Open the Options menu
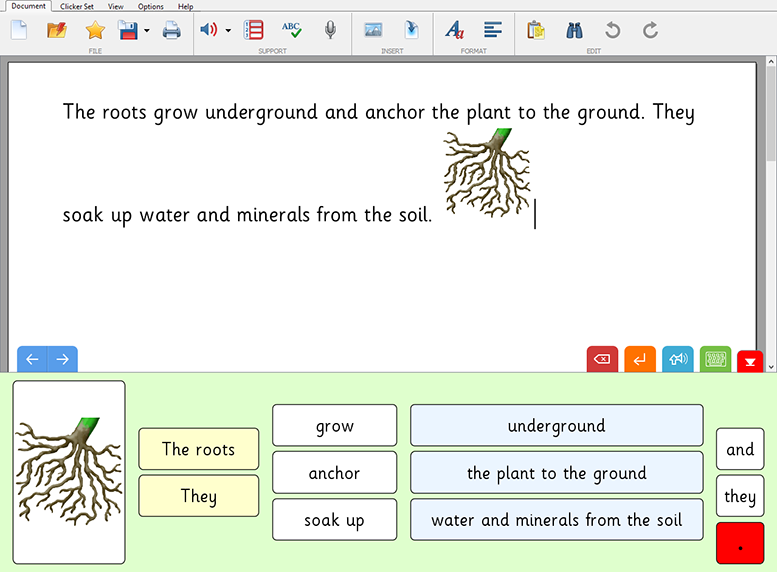The width and height of the screenshot is (777, 572). [x=151, y=6]
